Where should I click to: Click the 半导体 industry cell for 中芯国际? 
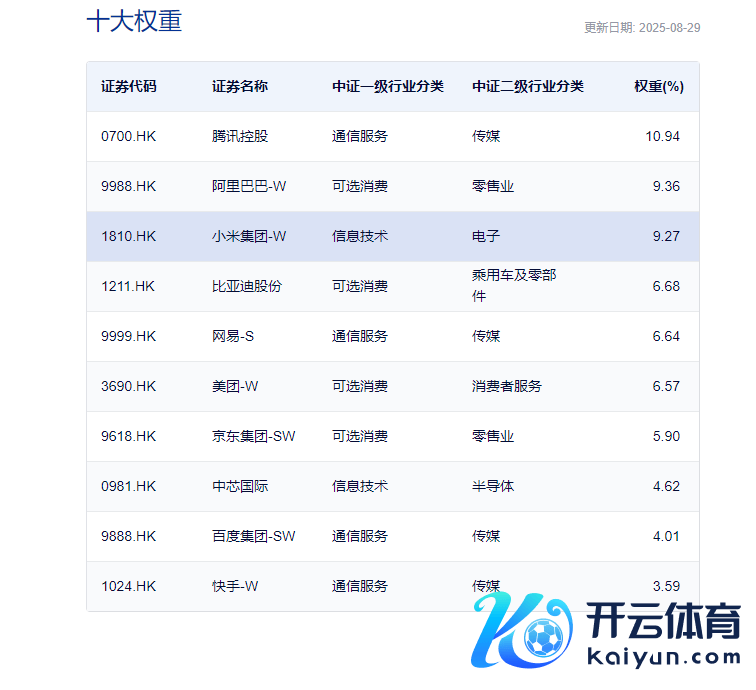(x=493, y=486)
